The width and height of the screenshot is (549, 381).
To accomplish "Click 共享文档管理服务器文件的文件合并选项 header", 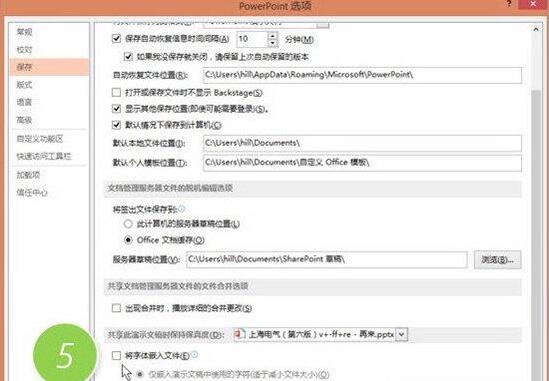I will [178, 286].
